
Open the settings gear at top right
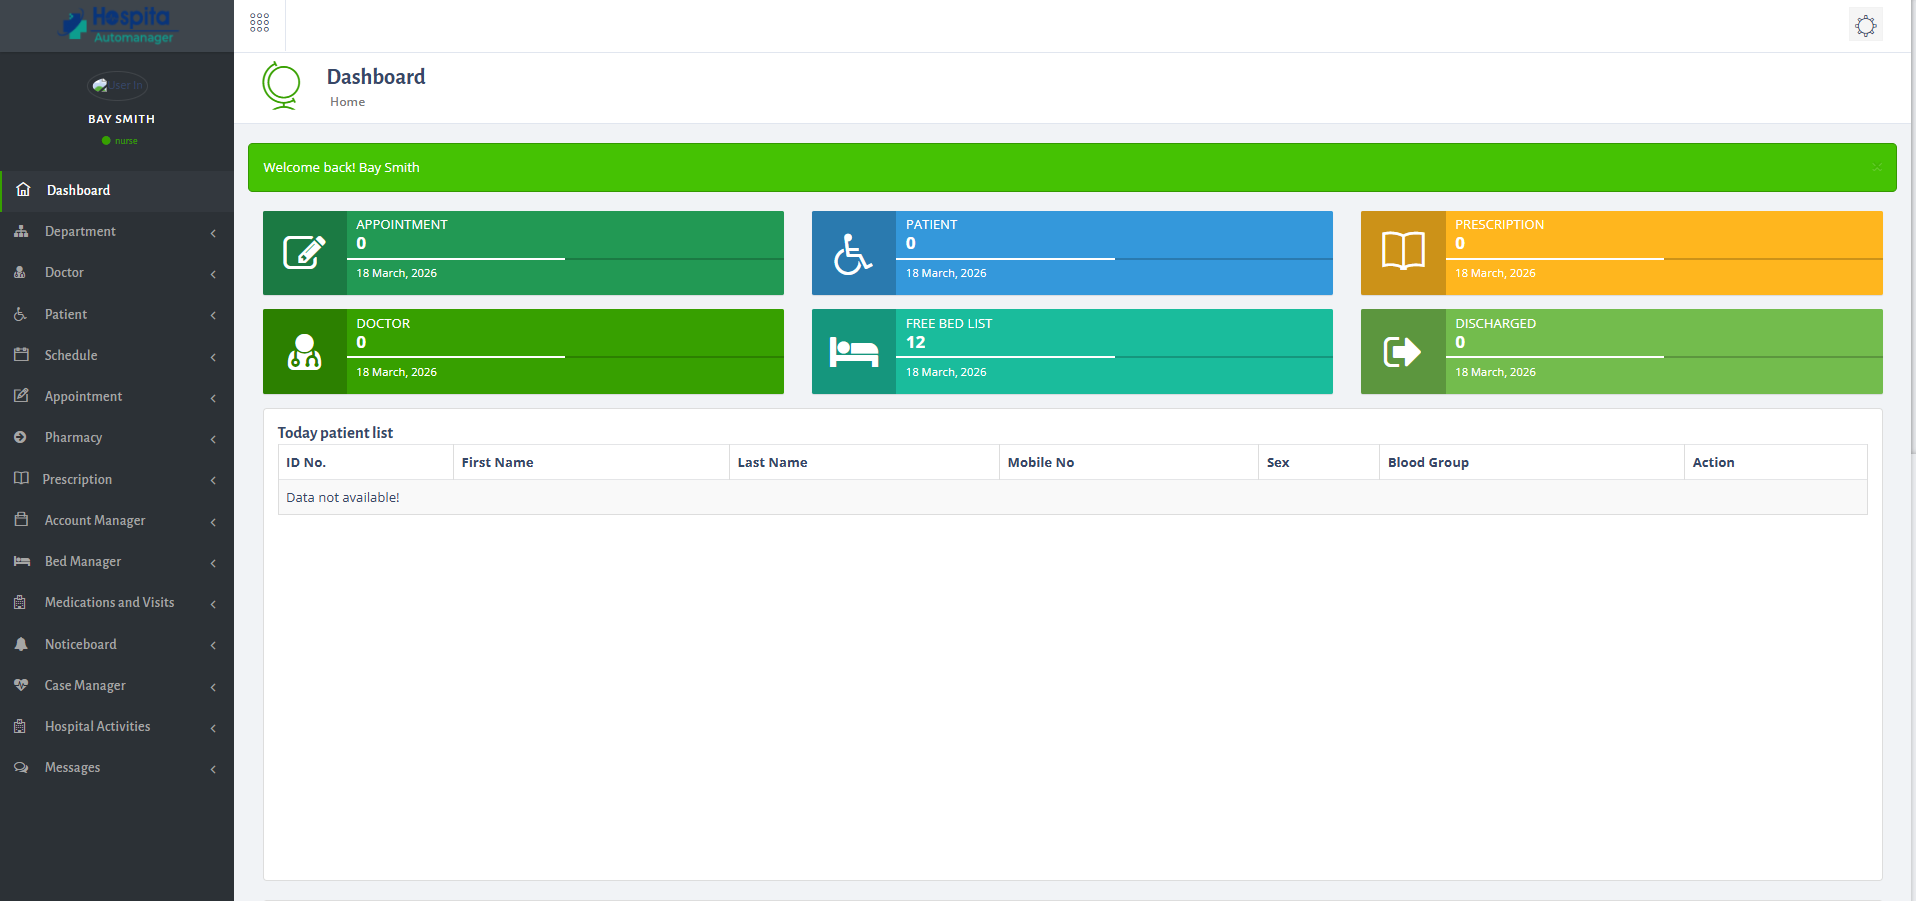1865,25
